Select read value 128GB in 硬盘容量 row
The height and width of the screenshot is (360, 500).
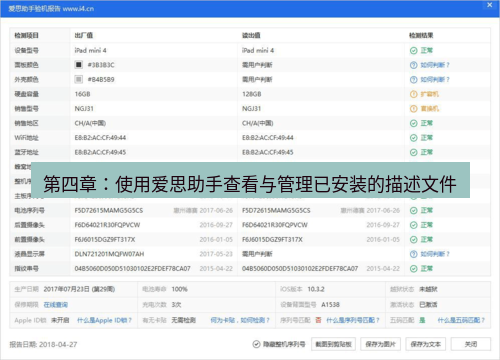(x=252, y=94)
